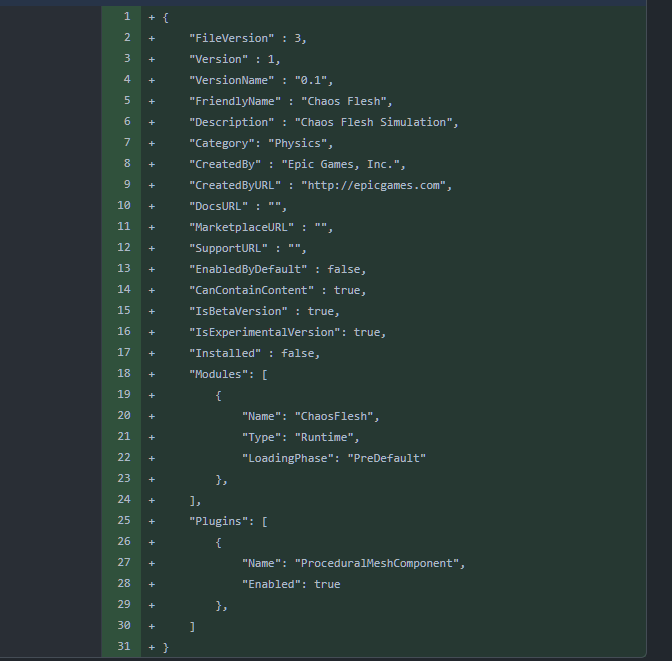Select line number 1 in diff gutter
Screen dimensions: 672x661
[127, 17]
